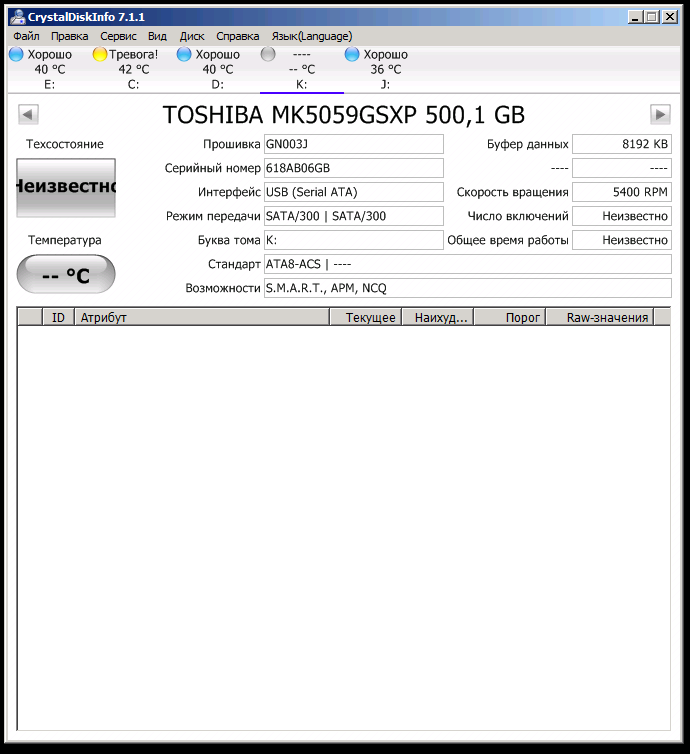Click the Техсостояние label
Viewport: 690px width, 754px height.
click(65, 144)
